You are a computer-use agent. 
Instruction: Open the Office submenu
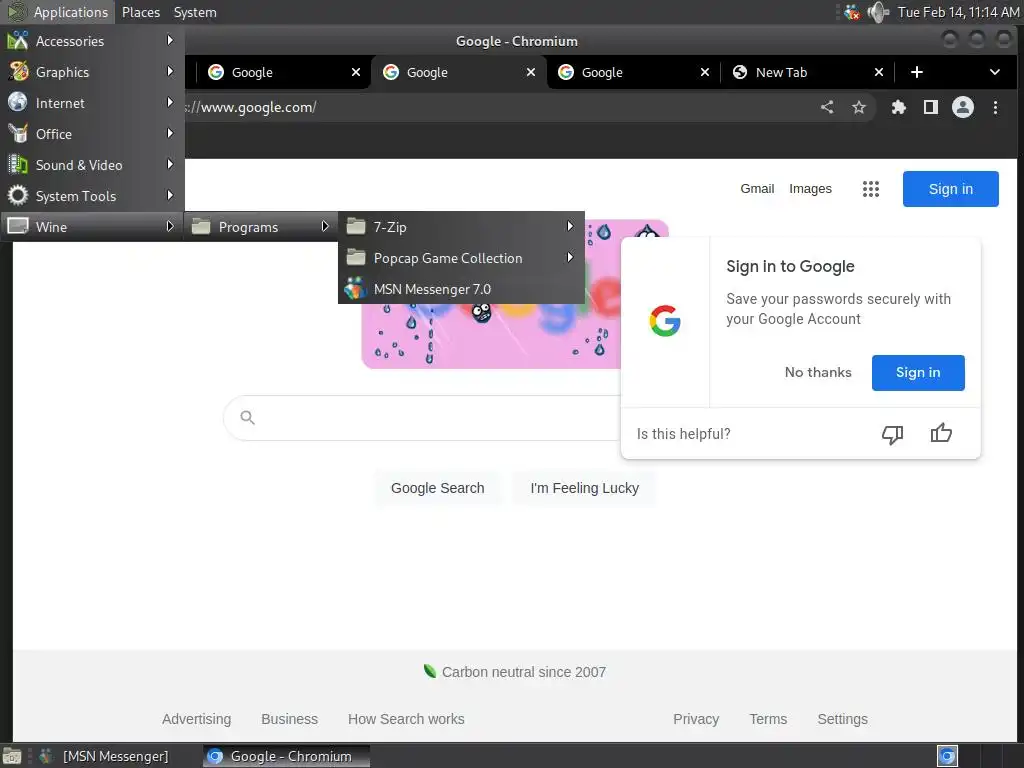pyautogui.click(x=92, y=134)
